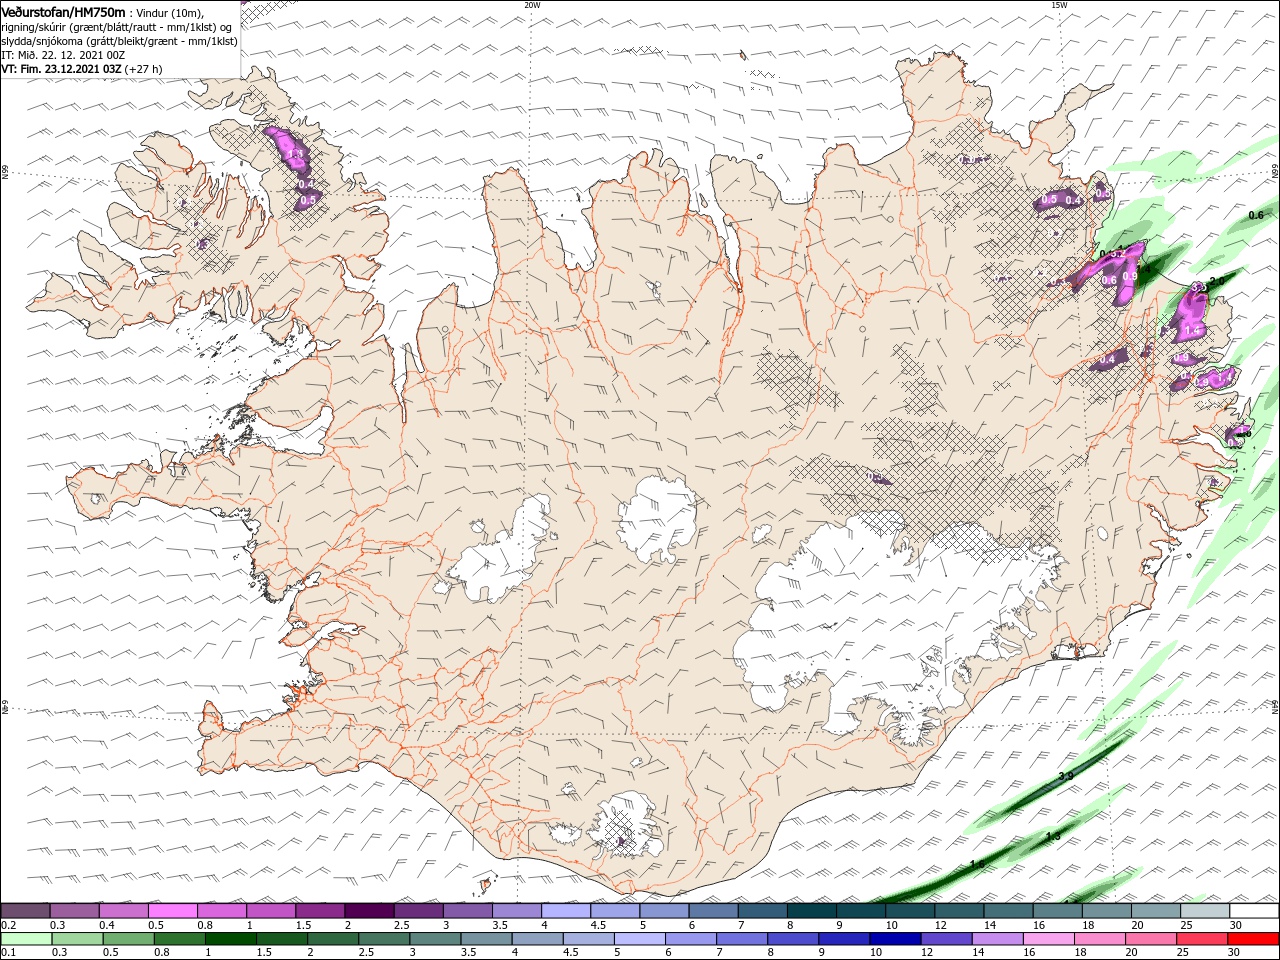Screen dimensions: 1280x960
Task: Select the dark green 1 swatch in lower legend
Action: click(x=231, y=939)
